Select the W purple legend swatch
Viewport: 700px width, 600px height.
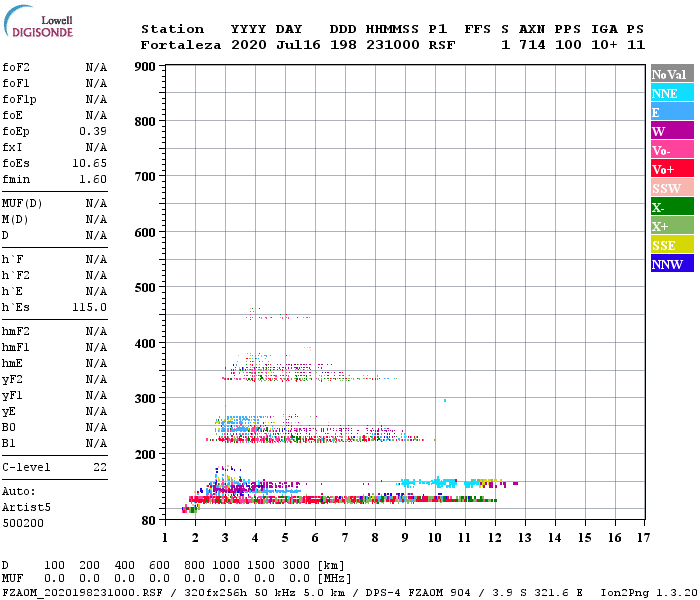[x=672, y=131]
